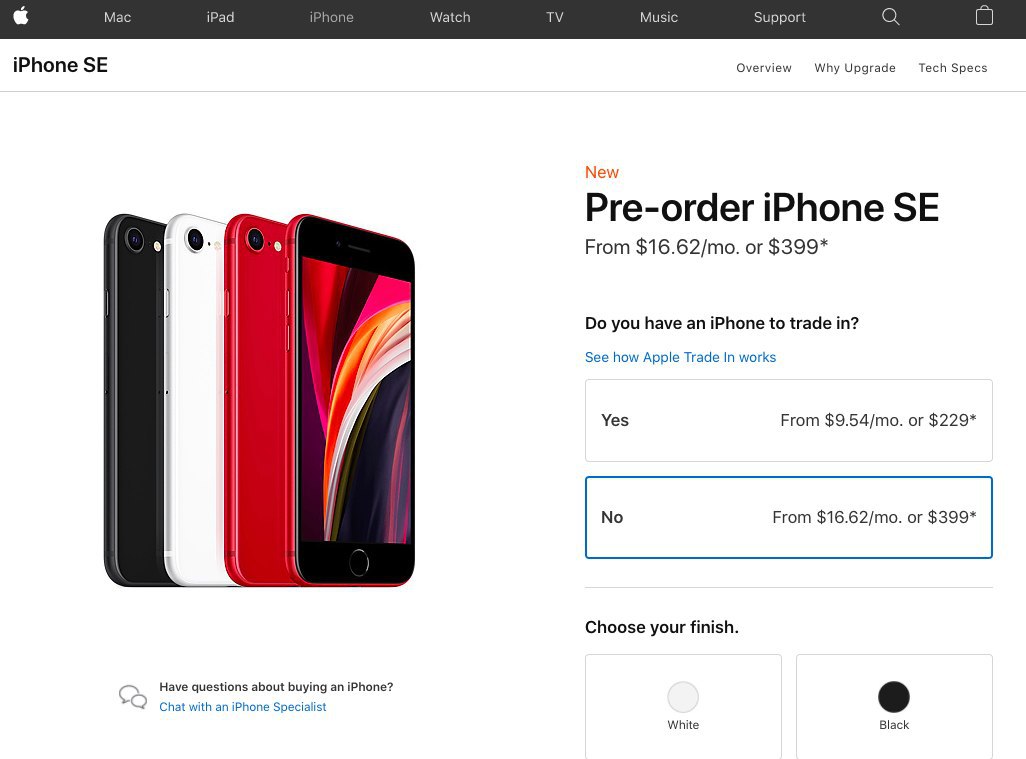Open the Watch menu item

pyautogui.click(x=450, y=18)
